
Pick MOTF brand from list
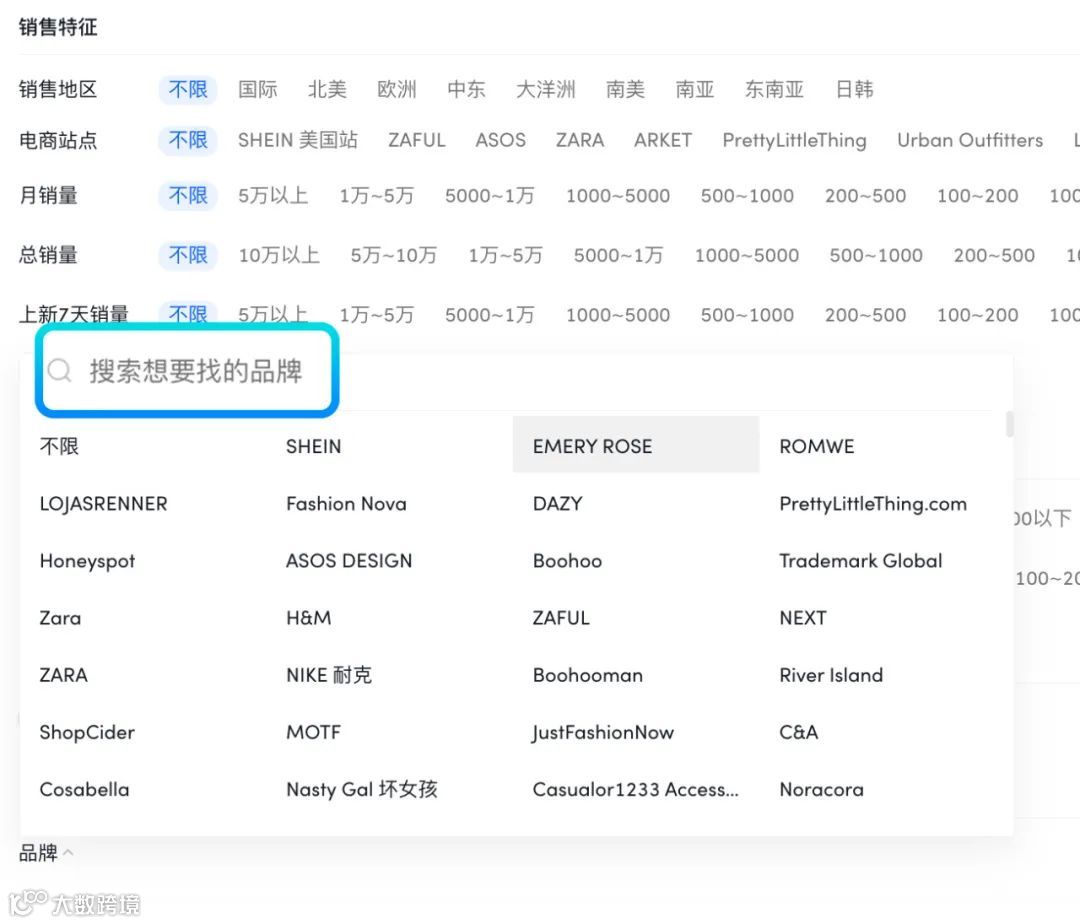pos(313,732)
